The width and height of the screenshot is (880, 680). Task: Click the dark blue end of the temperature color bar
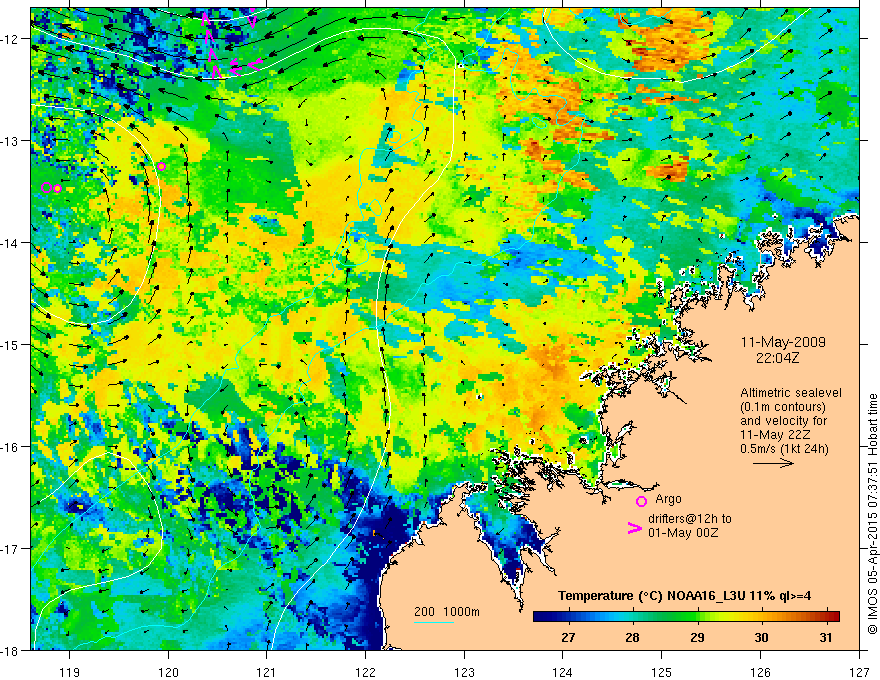(x=542, y=617)
